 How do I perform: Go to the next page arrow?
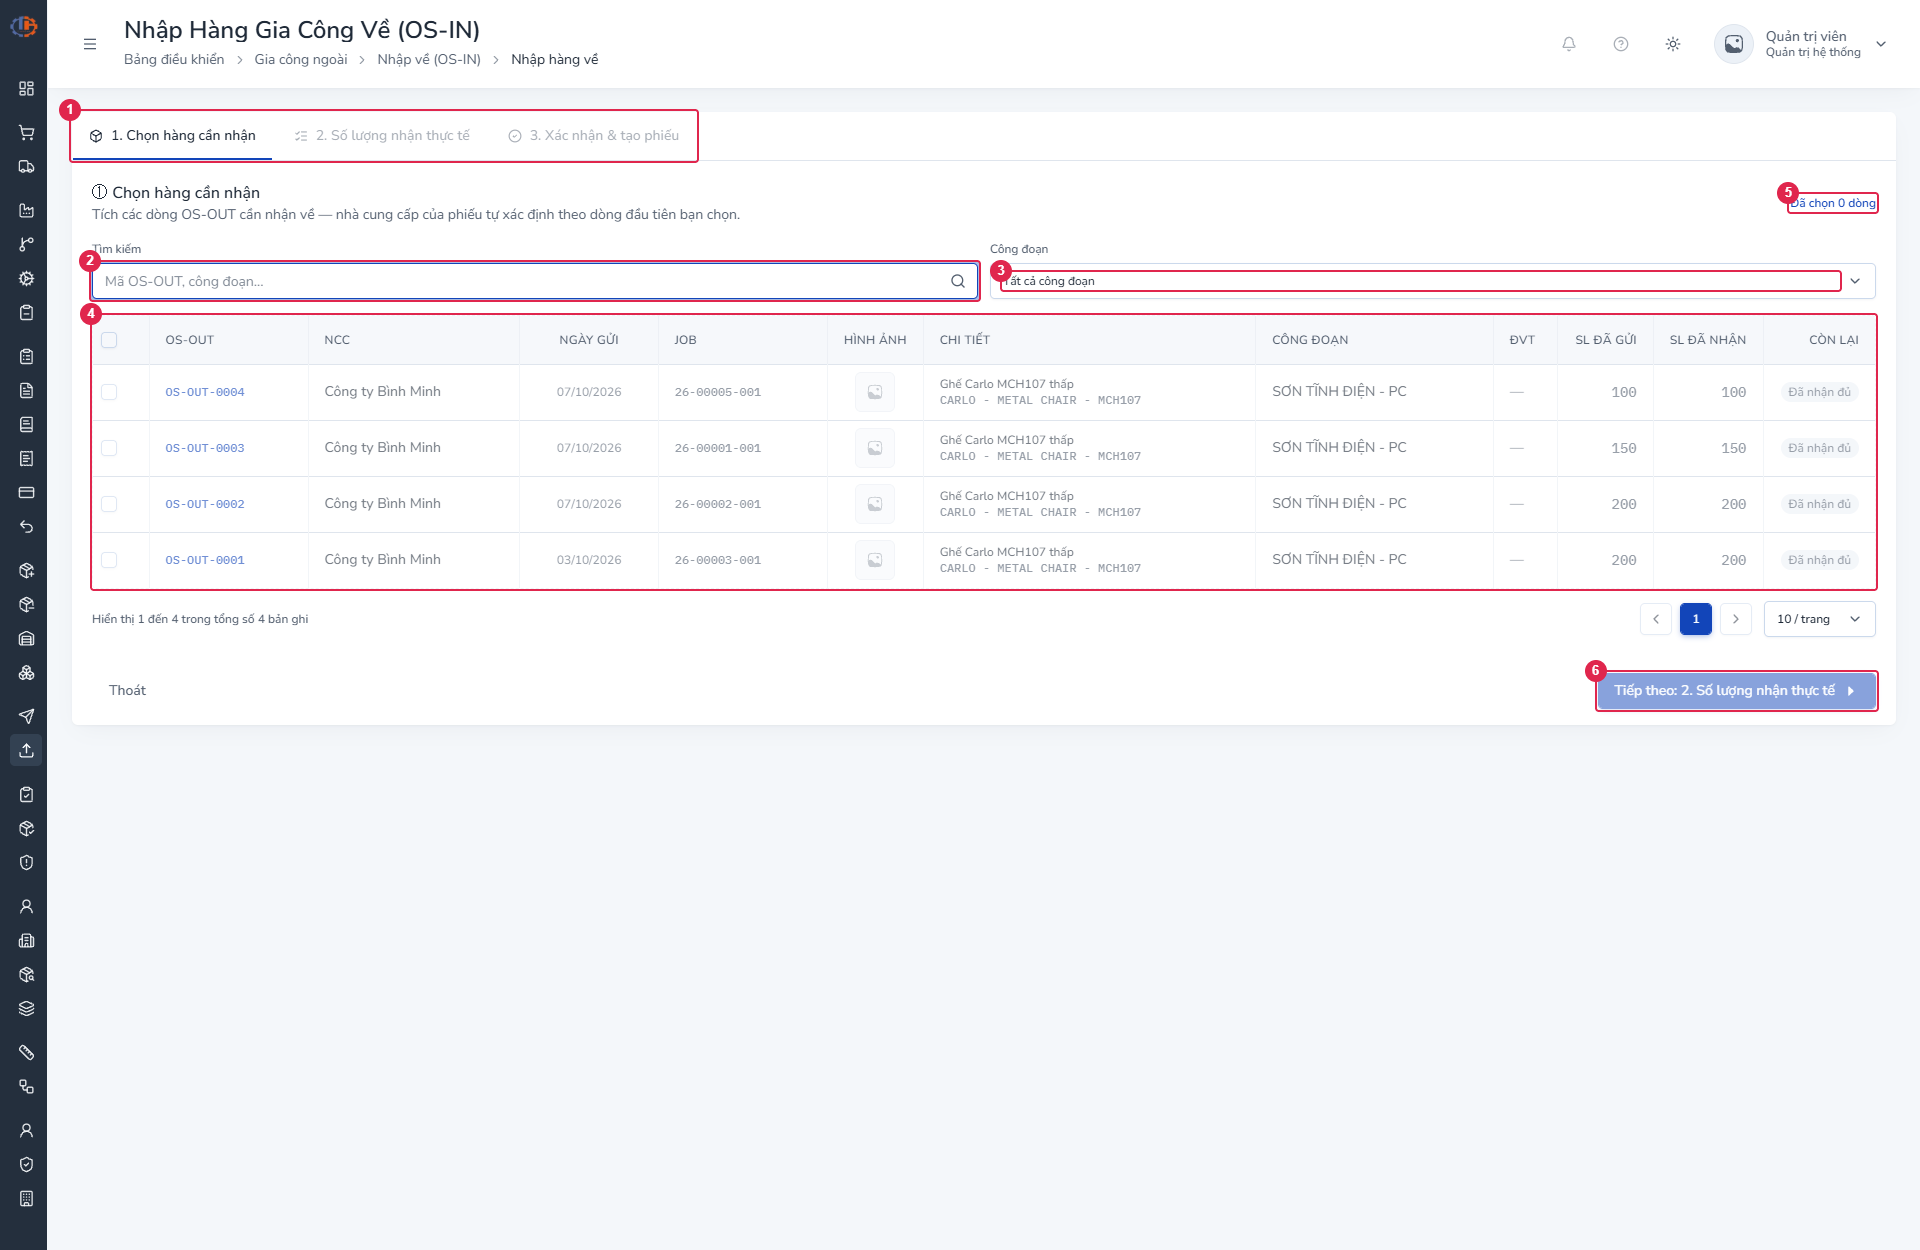tap(1736, 619)
